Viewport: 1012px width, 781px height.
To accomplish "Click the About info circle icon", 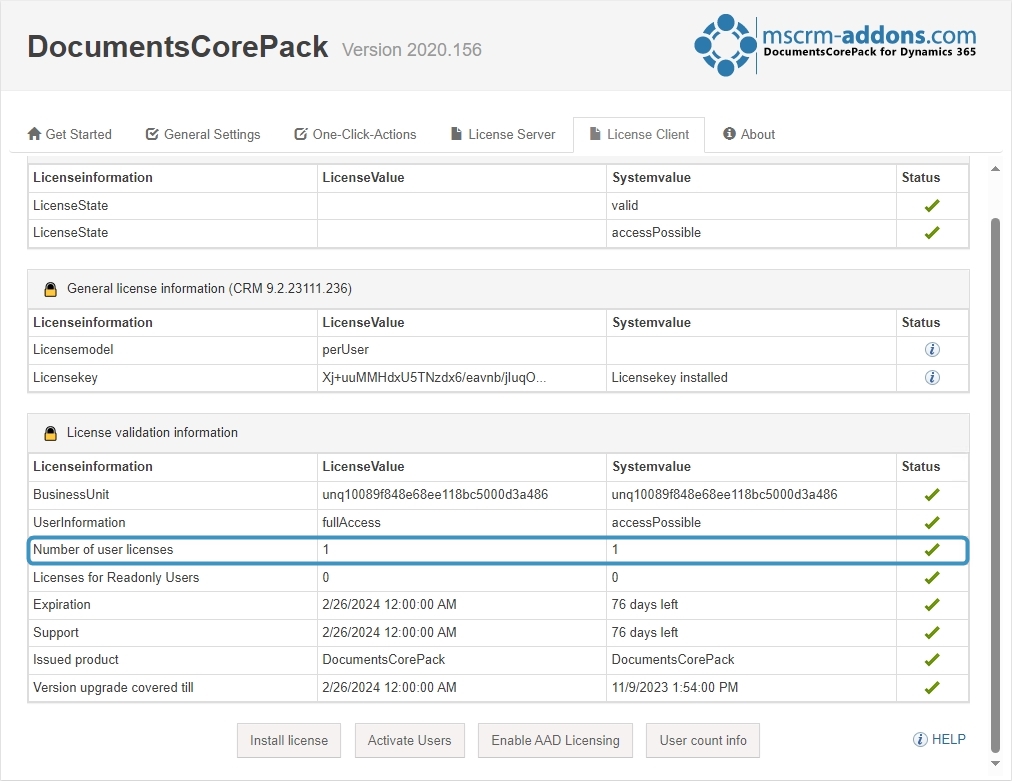I will pos(729,134).
